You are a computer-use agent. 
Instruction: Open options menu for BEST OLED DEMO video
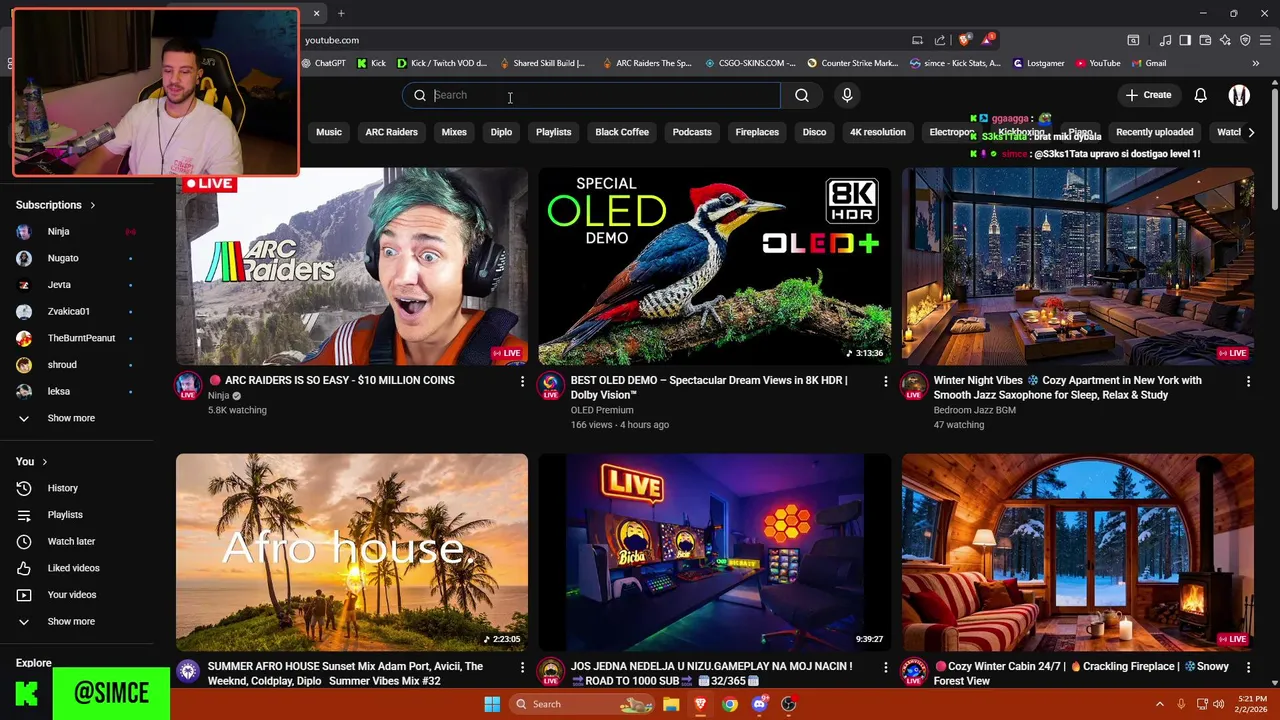(885, 381)
